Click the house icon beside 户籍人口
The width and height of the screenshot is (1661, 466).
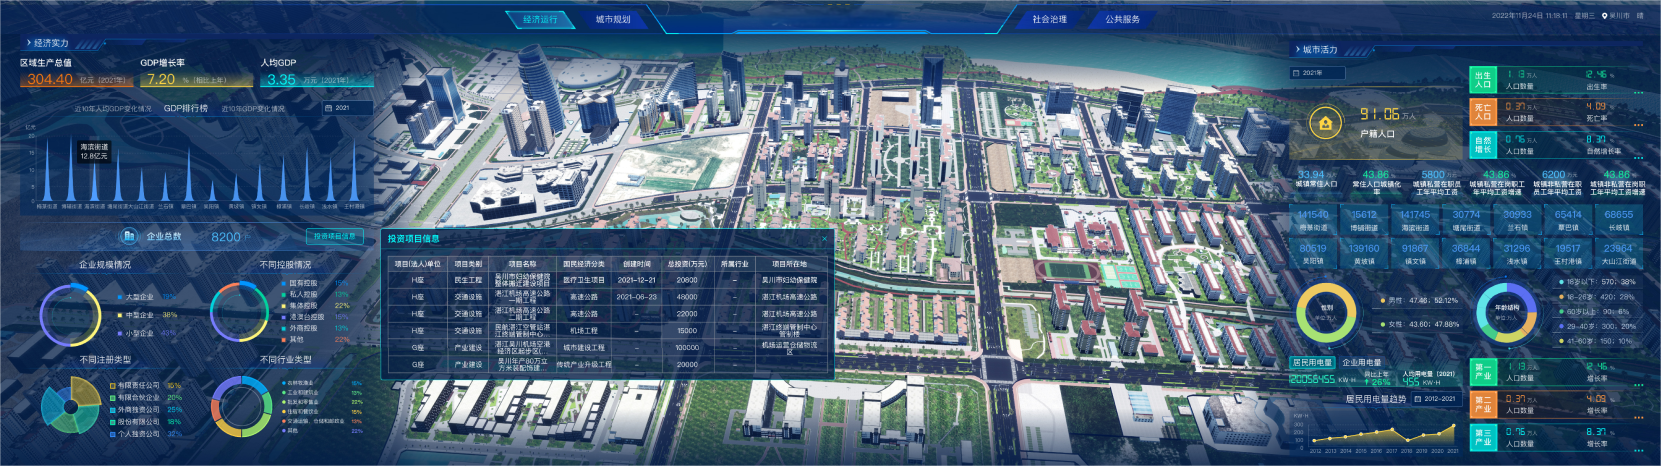[x=1326, y=124]
